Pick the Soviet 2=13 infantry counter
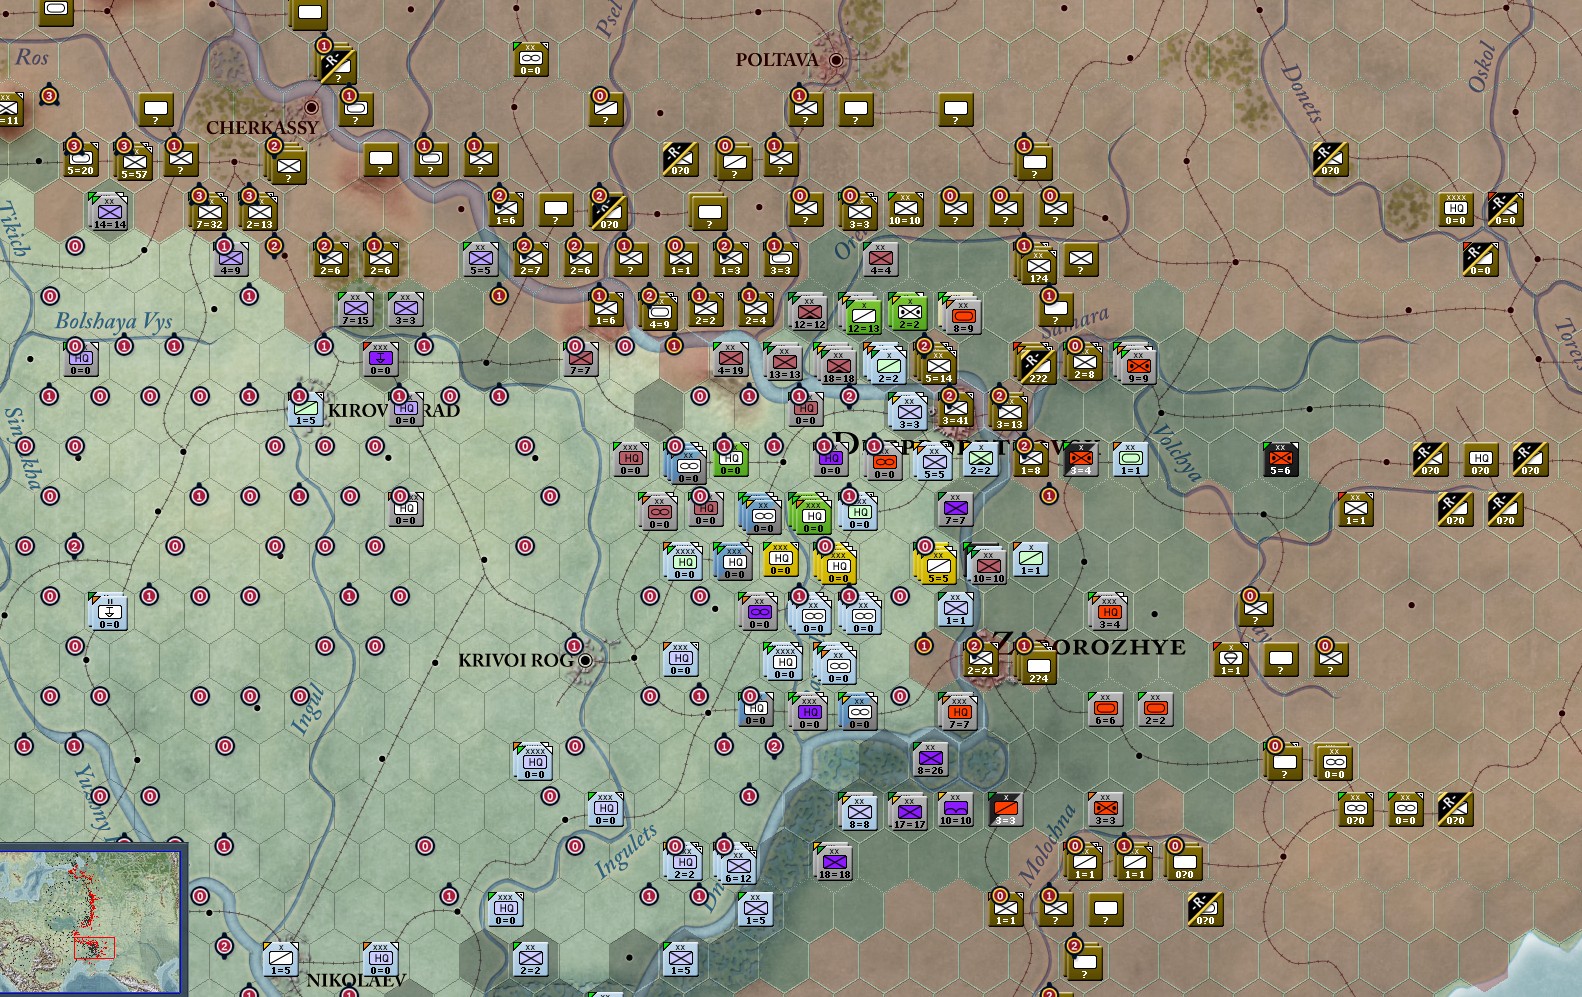Screen dimensions: 1582x997 coord(259,213)
